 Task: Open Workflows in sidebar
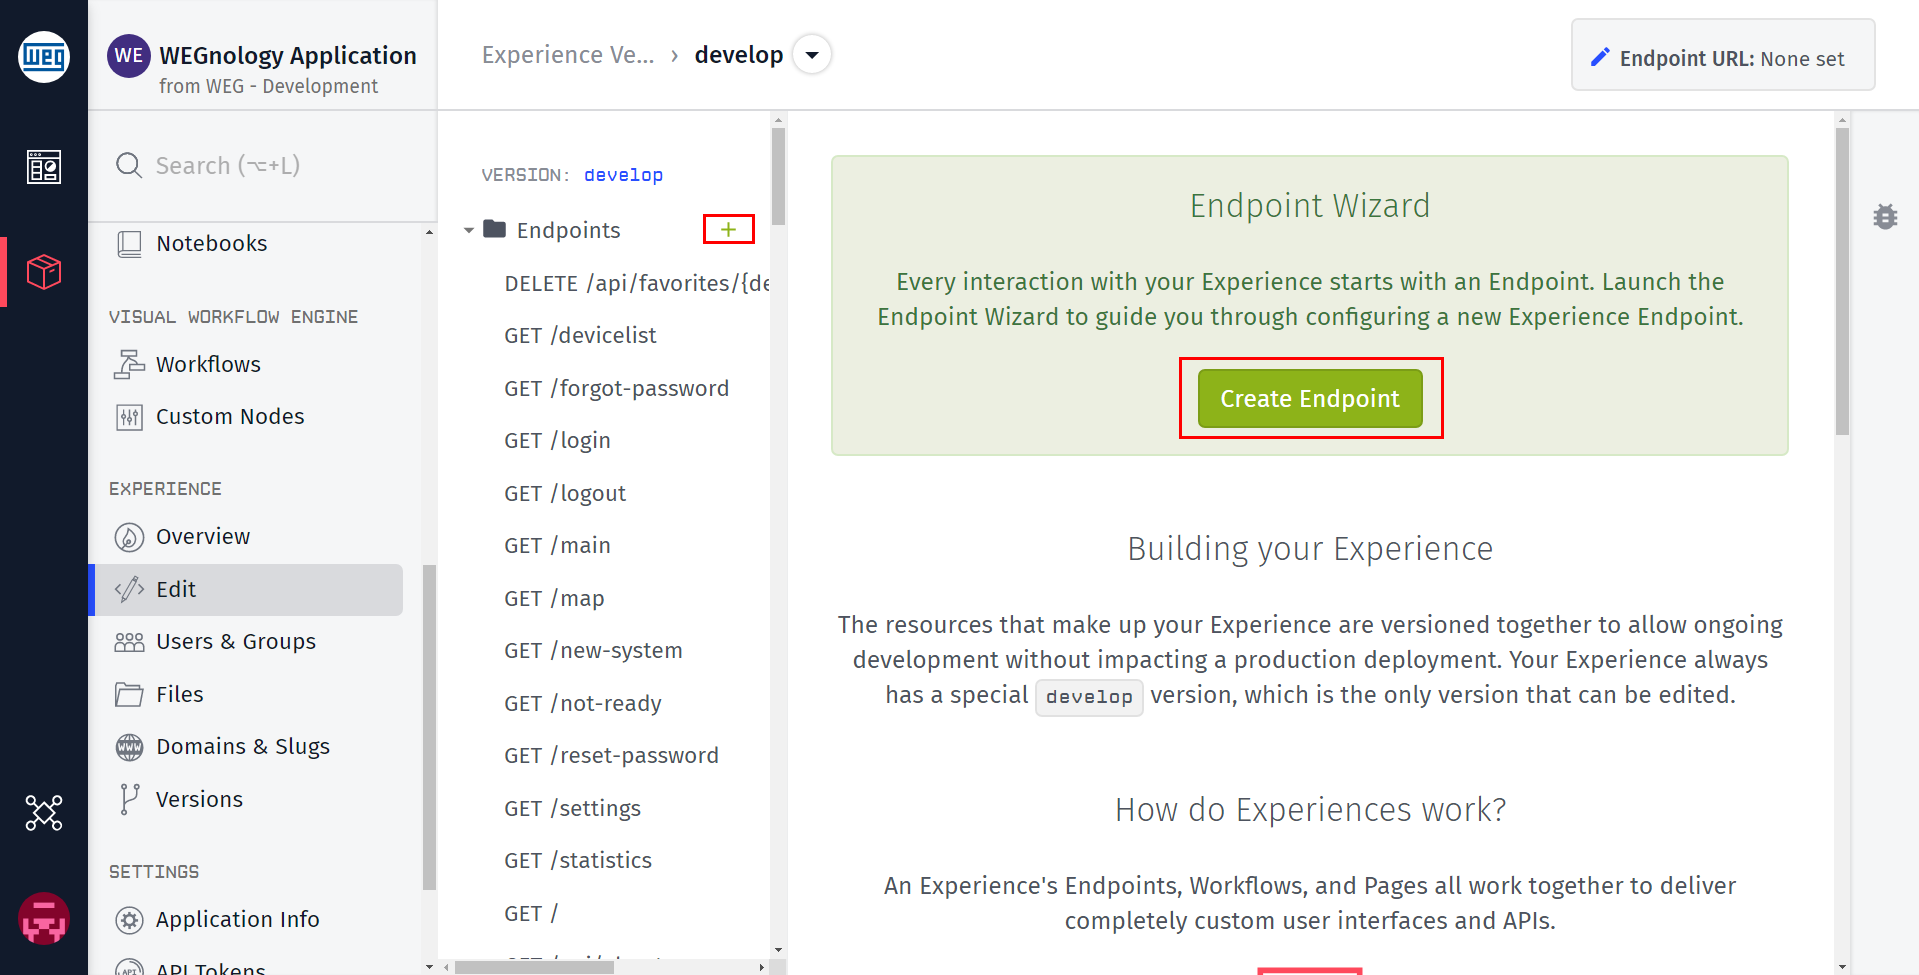pos(208,364)
